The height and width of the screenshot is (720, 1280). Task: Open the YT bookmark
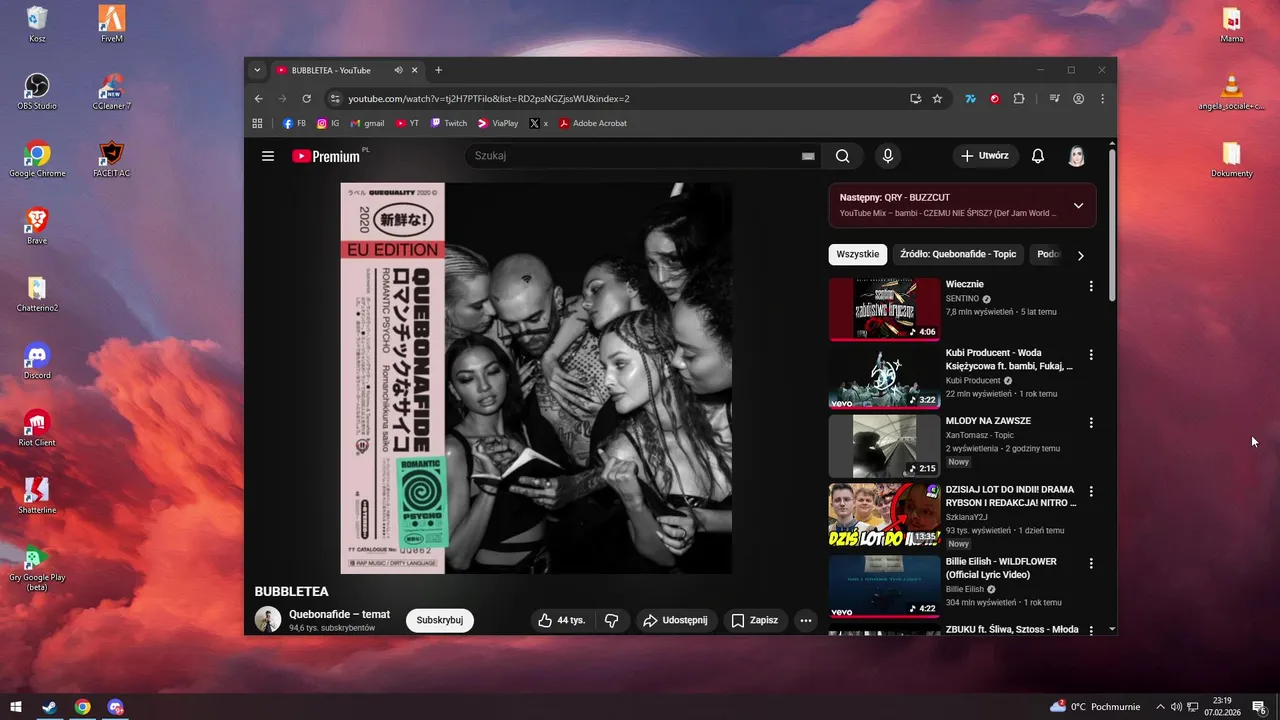[407, 123]
